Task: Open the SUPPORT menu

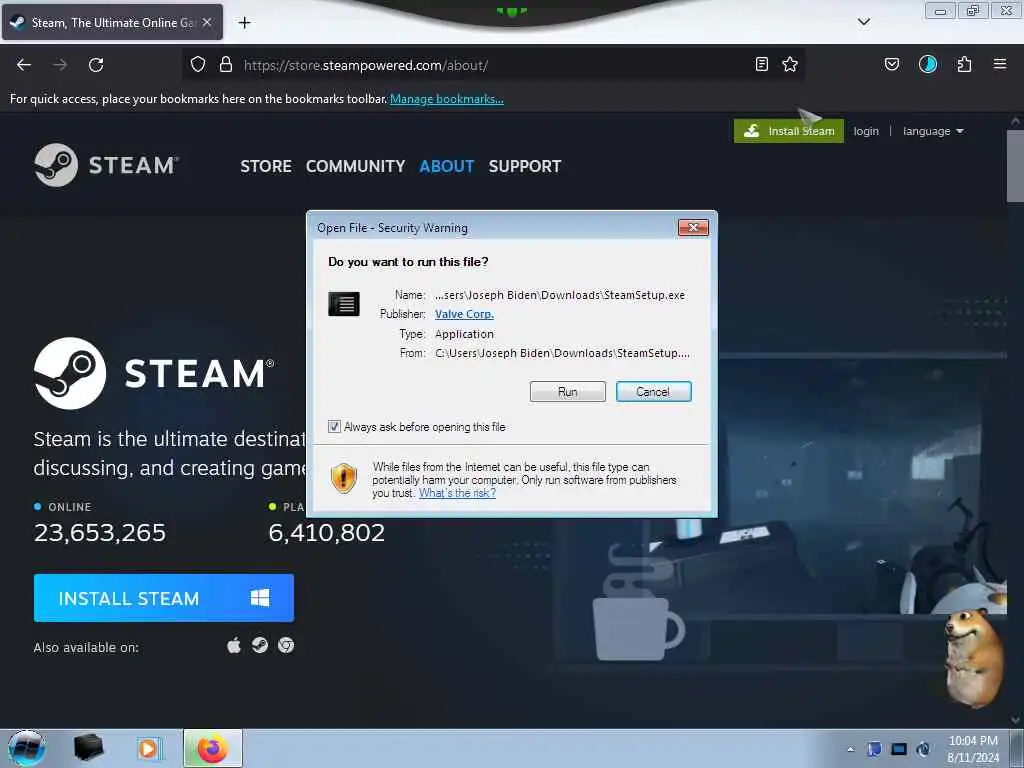Action: [x=525, y=167]
